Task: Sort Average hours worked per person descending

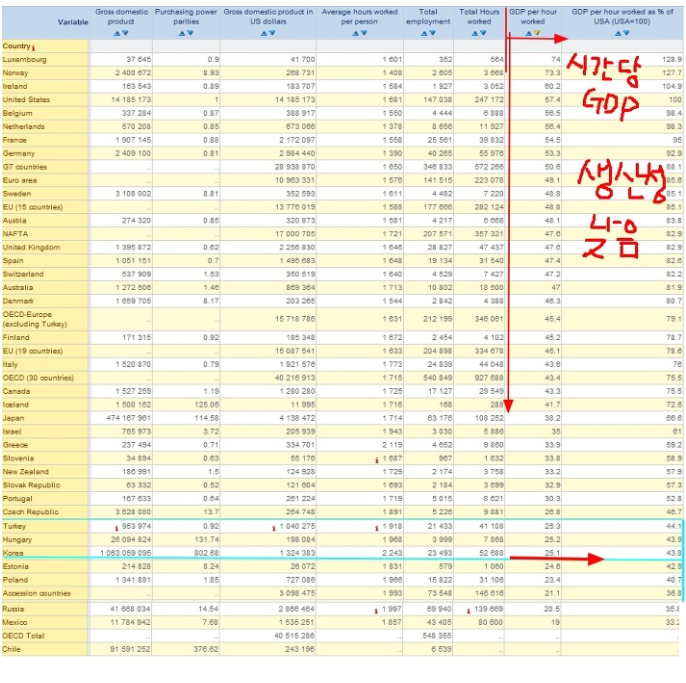Action: point(364,33)
